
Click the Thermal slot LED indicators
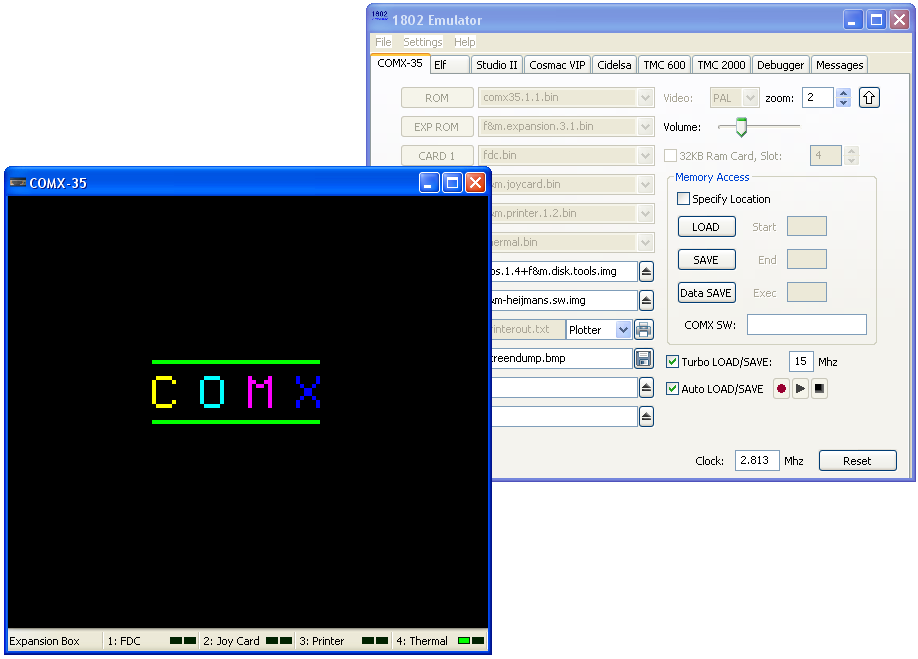pos(471,641)
